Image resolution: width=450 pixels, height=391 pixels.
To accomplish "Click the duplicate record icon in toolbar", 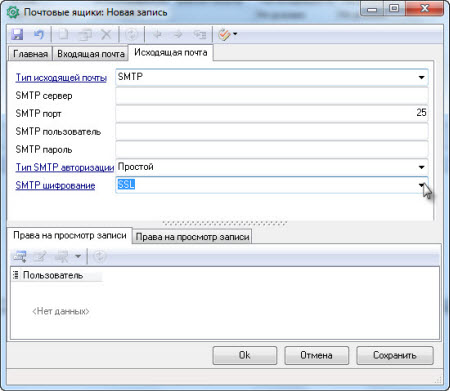I will 85,34.
